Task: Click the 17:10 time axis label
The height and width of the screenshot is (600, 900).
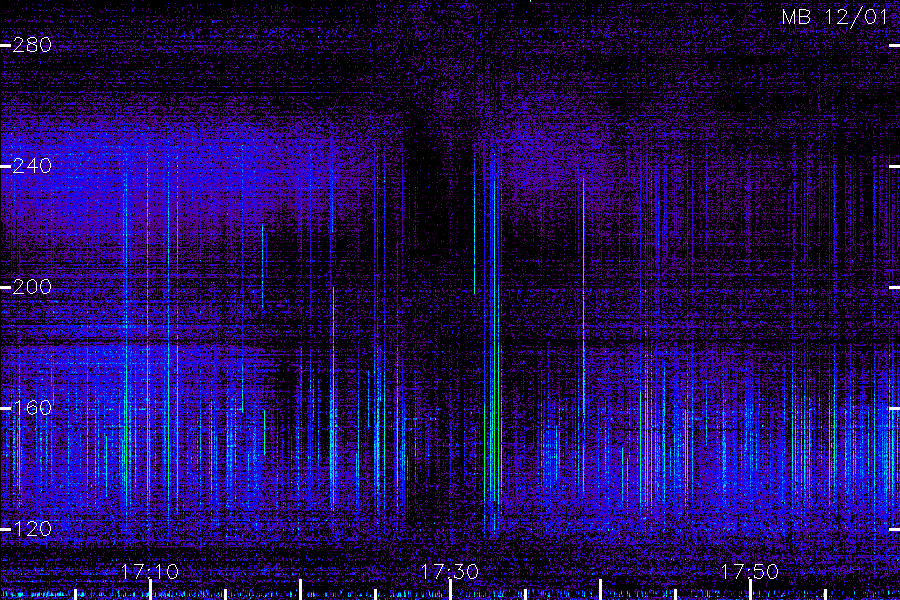Action: point(150,571)
